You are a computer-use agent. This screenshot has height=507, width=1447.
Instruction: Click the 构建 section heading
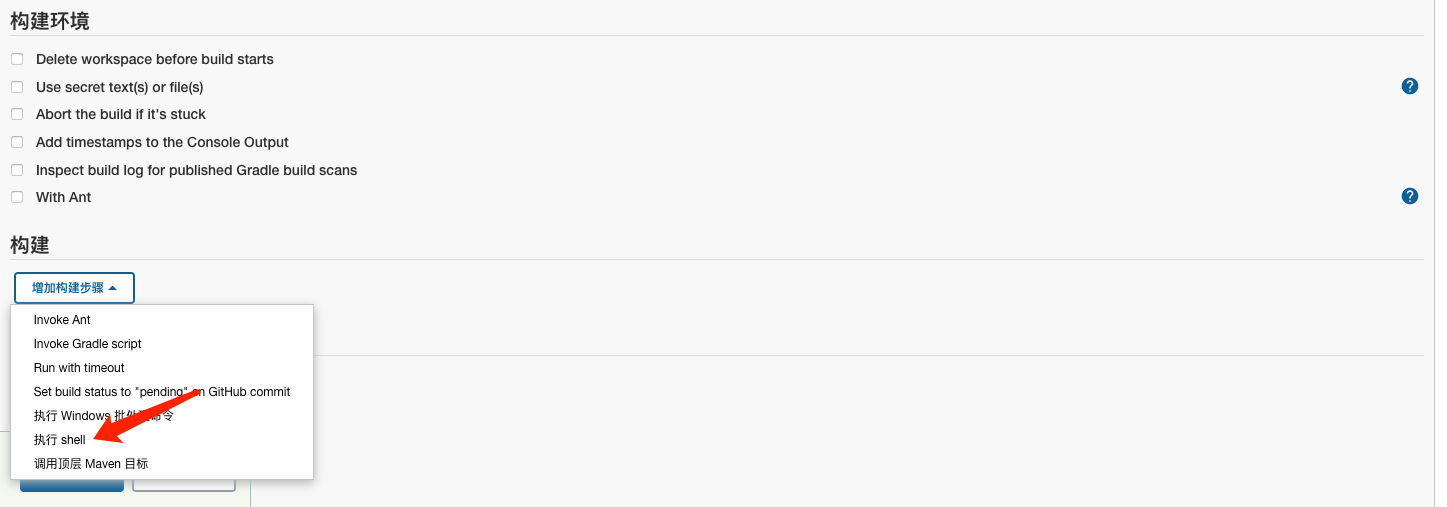(30, 245)
